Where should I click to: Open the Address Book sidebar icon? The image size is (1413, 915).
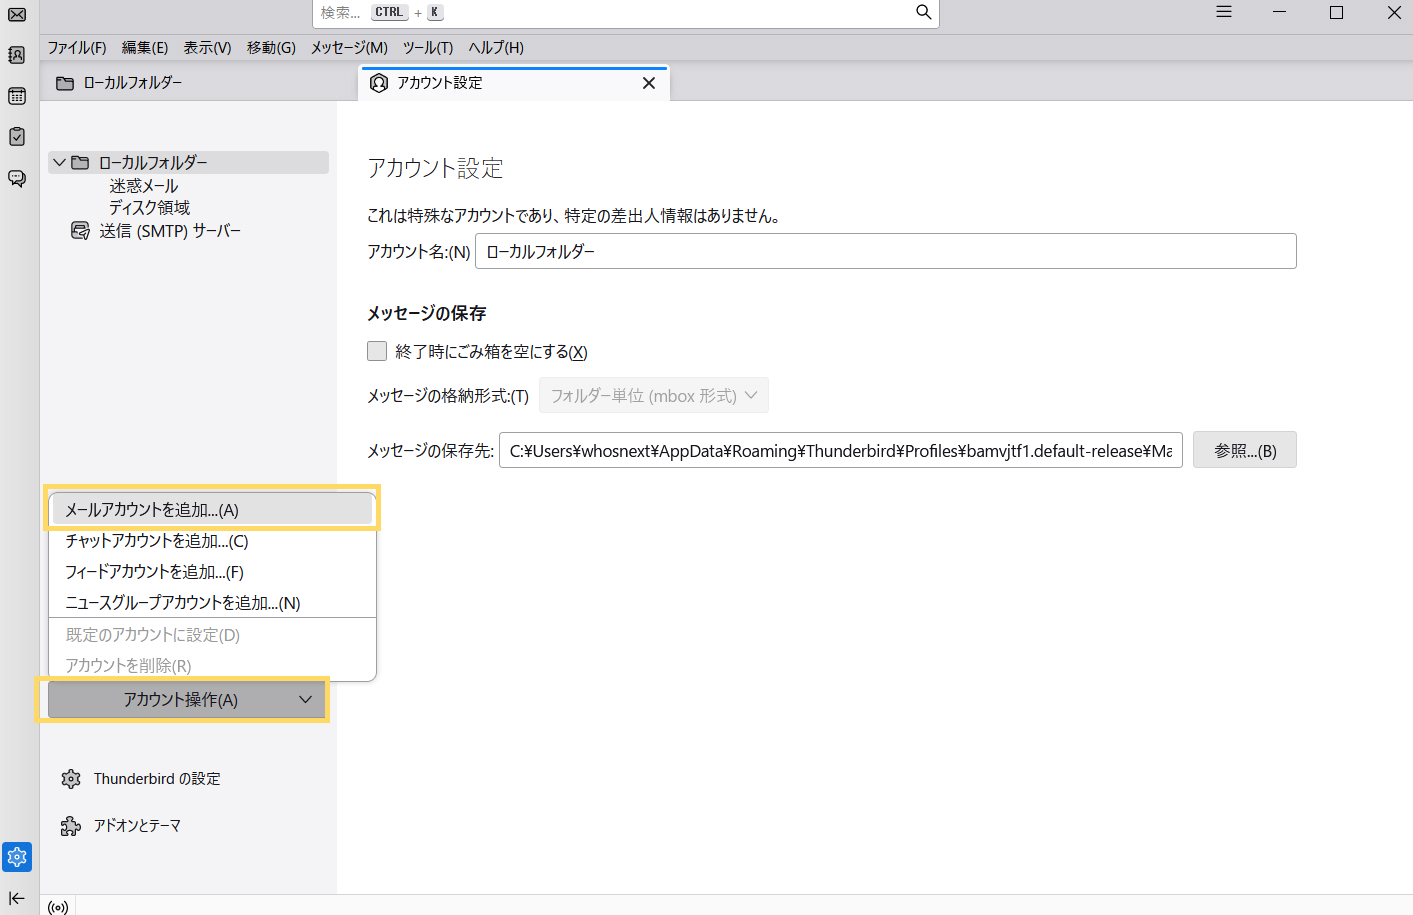click(x=17, y=55)
